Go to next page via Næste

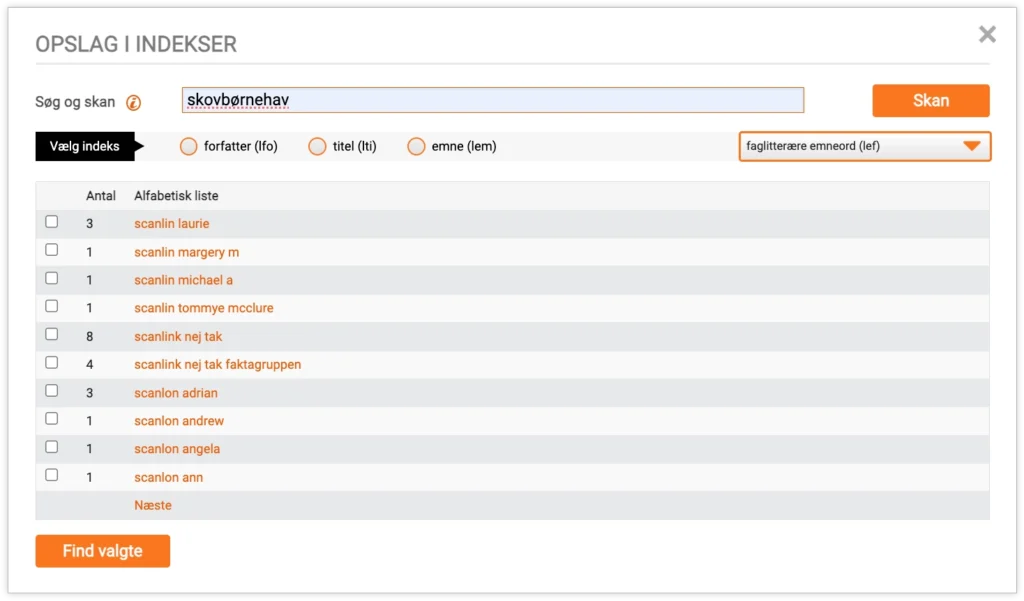[153, 505]
